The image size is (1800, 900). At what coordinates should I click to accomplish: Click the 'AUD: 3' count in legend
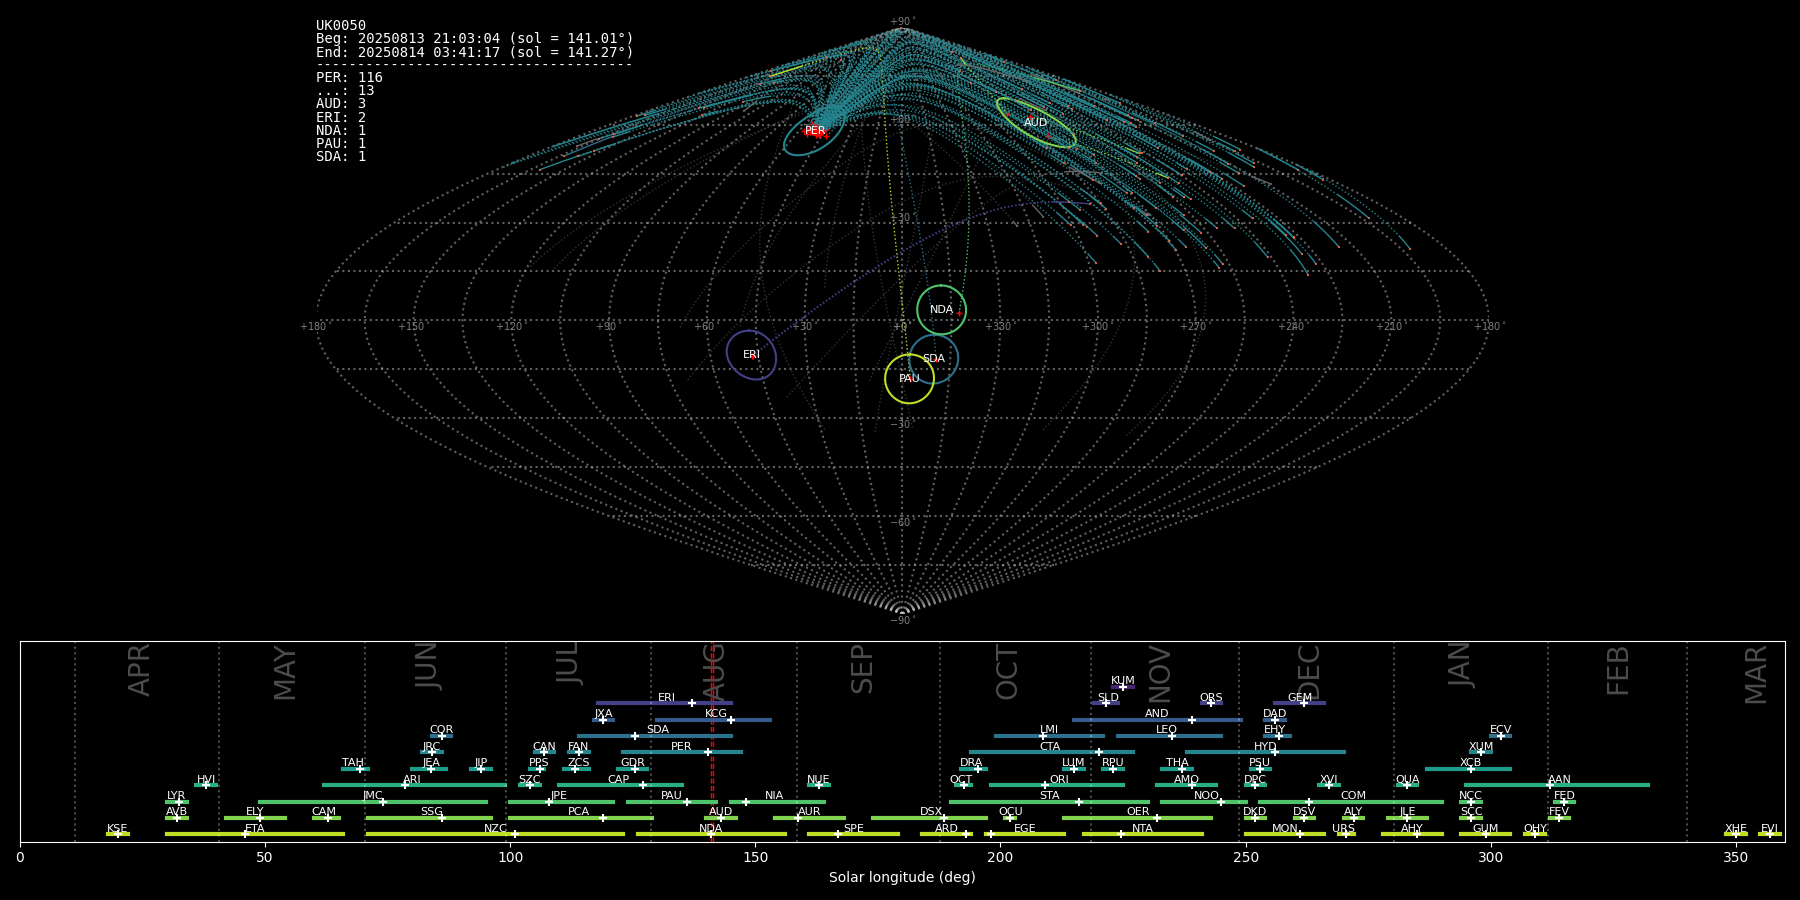click(341, 104)
